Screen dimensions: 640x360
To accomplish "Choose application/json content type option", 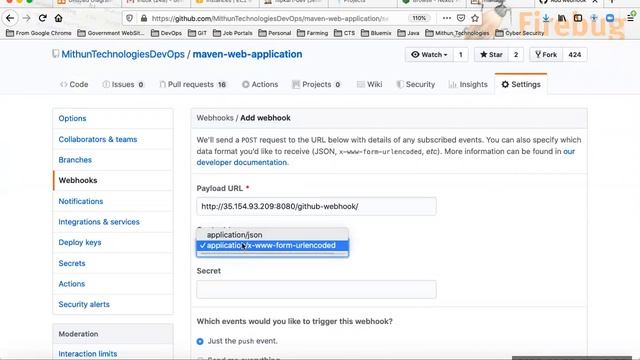I will point(272,235).
